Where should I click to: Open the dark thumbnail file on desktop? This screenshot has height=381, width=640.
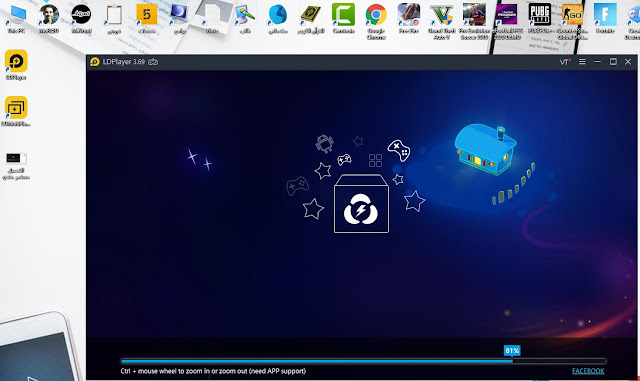[16, 166]
